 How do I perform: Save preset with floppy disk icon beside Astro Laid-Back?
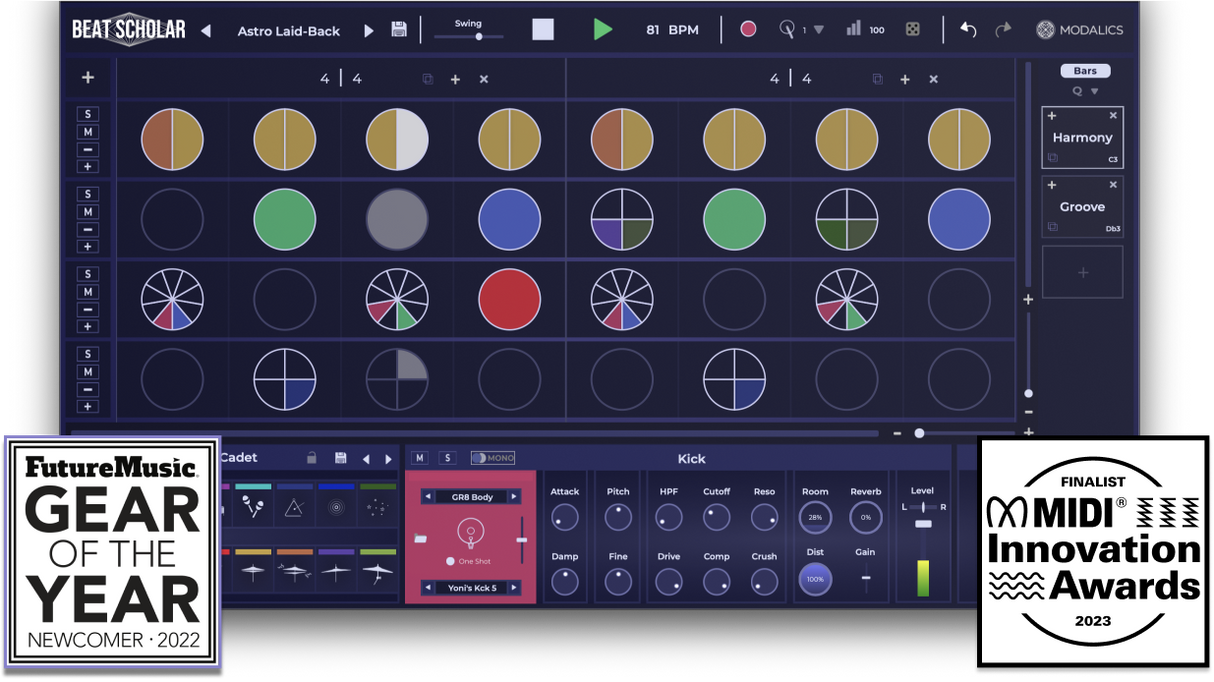pos(399,30)
